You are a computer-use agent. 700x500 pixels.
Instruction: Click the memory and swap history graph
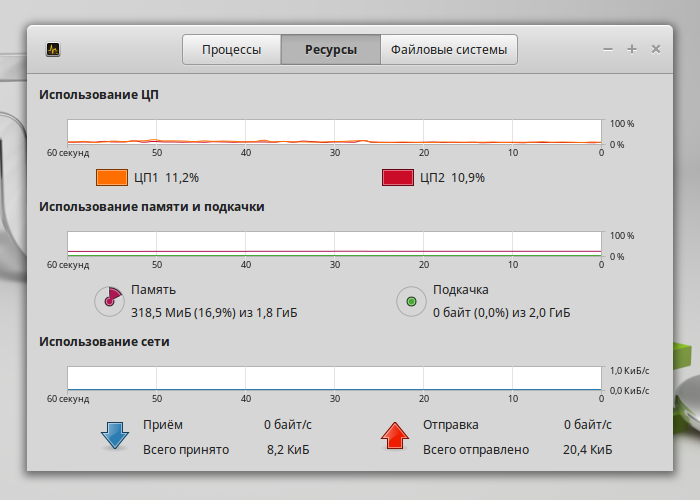[334, 244]
